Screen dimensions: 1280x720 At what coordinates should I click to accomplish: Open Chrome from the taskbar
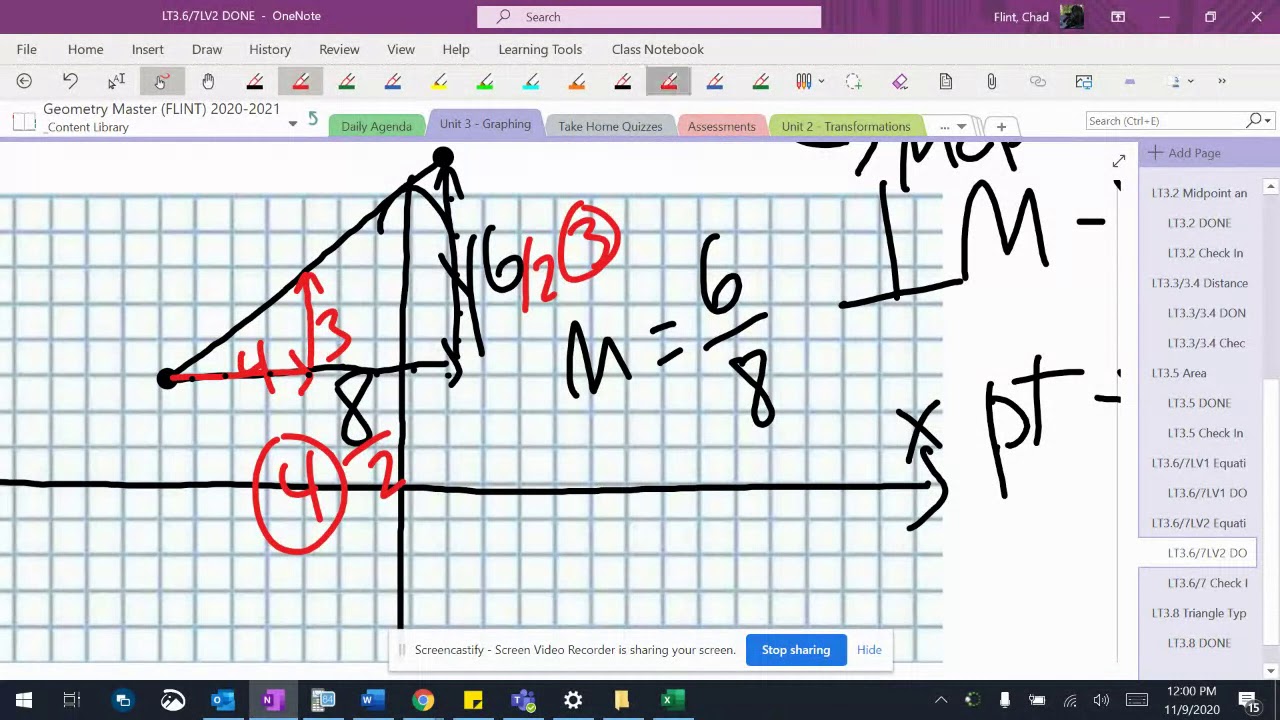(423, 700)
